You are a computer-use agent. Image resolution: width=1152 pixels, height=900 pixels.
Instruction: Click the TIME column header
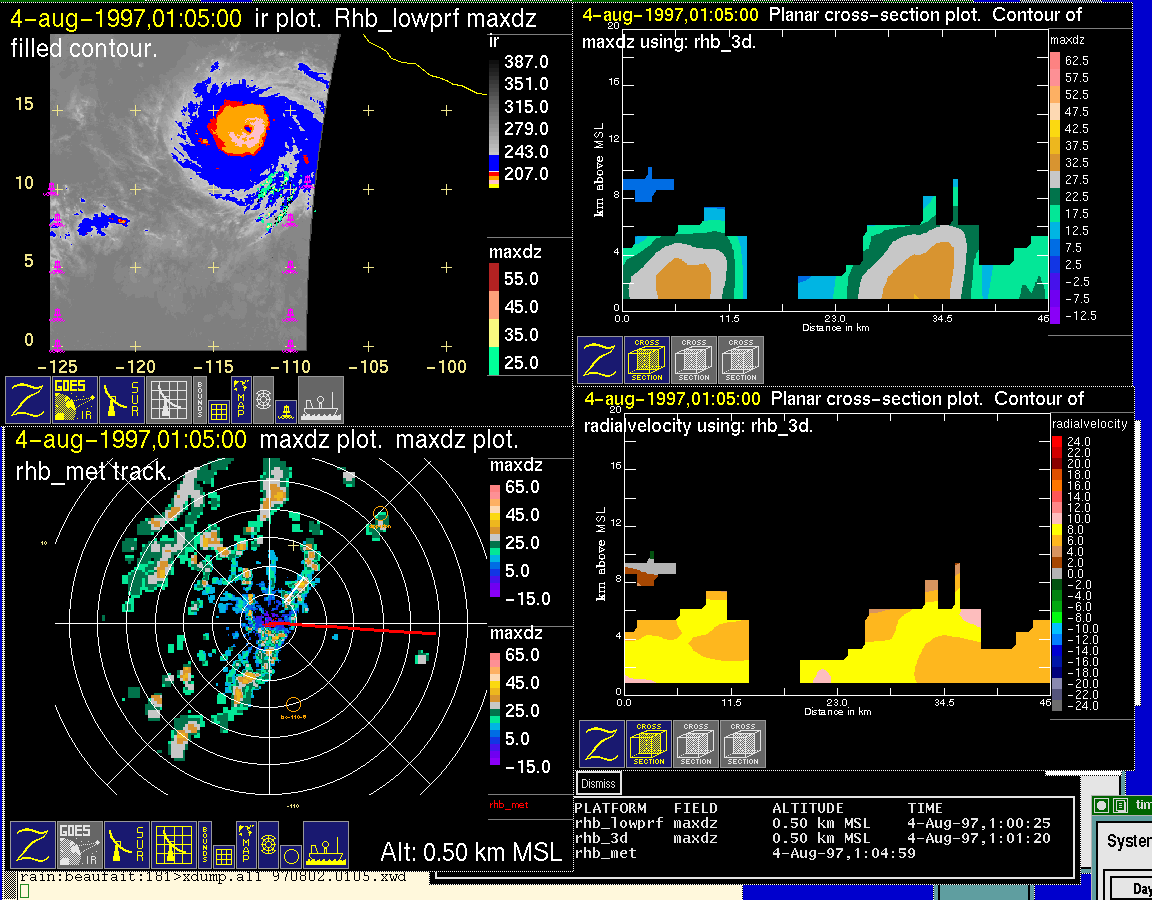coord(925,808)
